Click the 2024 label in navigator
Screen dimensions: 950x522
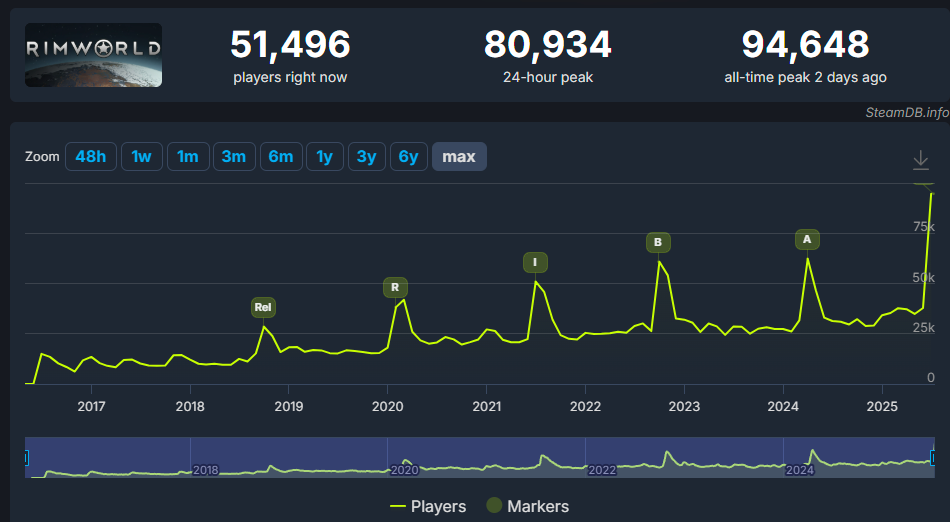click(799, 471)
